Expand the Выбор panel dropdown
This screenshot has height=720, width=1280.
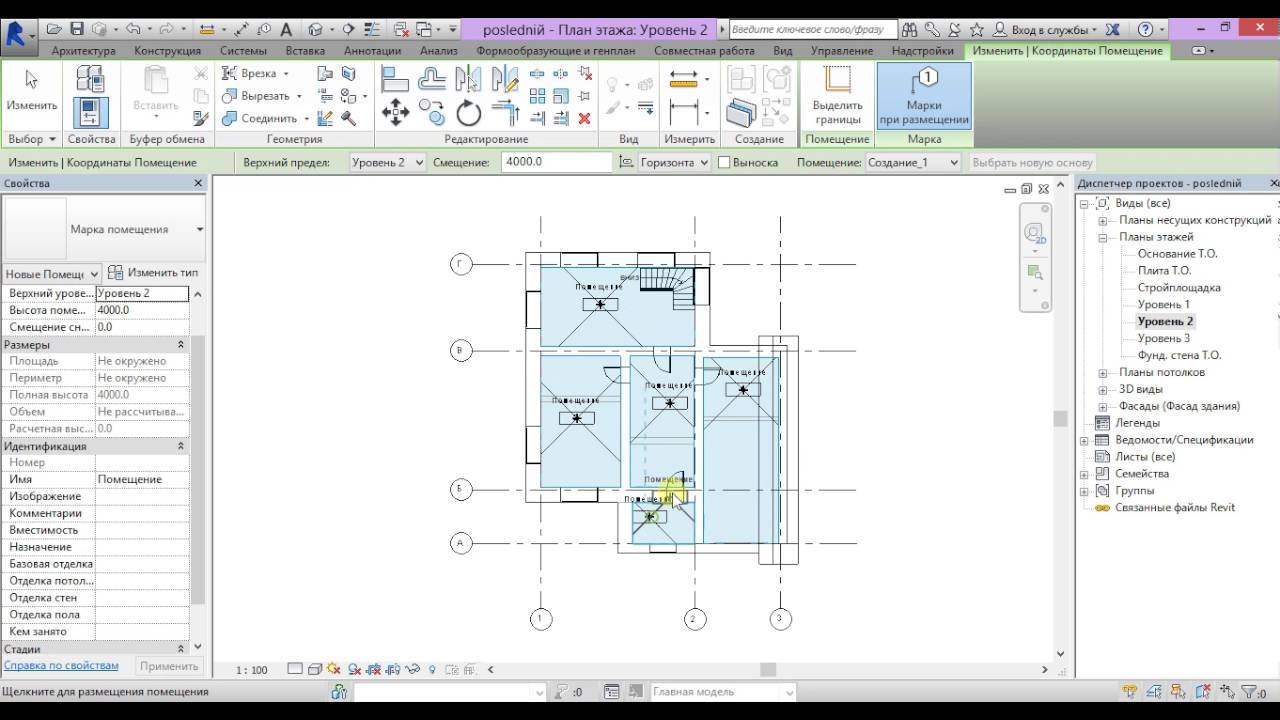pos(31,139)
